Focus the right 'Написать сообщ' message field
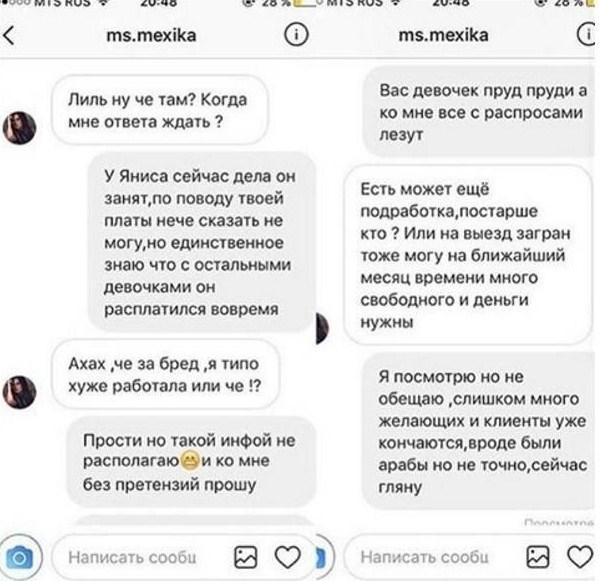The image size is (599, 581). 424,558
